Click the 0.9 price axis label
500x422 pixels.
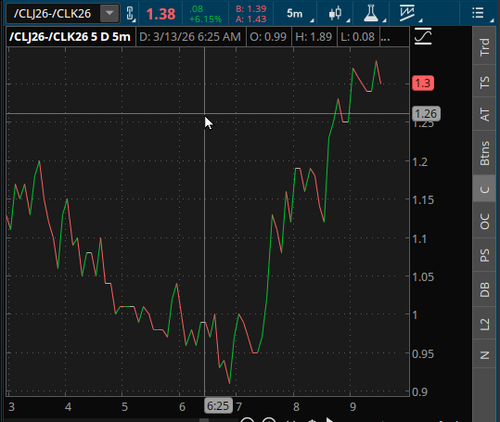coord(420,392)
